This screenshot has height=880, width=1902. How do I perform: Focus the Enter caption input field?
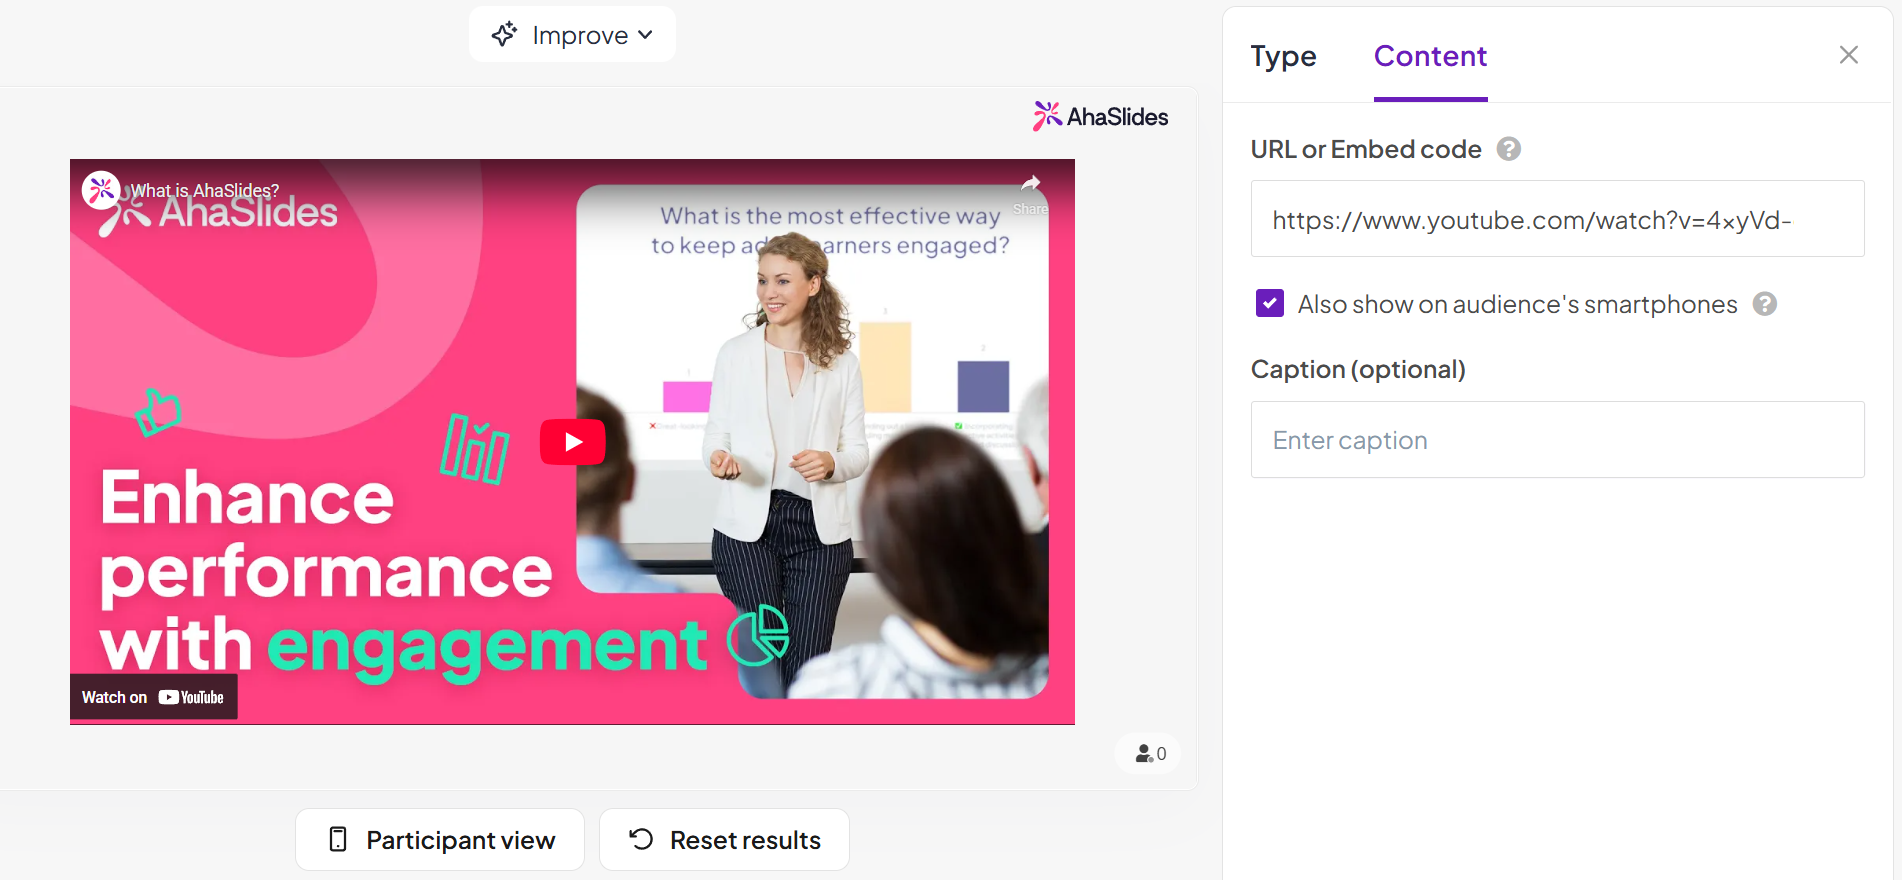point(1556,440)
